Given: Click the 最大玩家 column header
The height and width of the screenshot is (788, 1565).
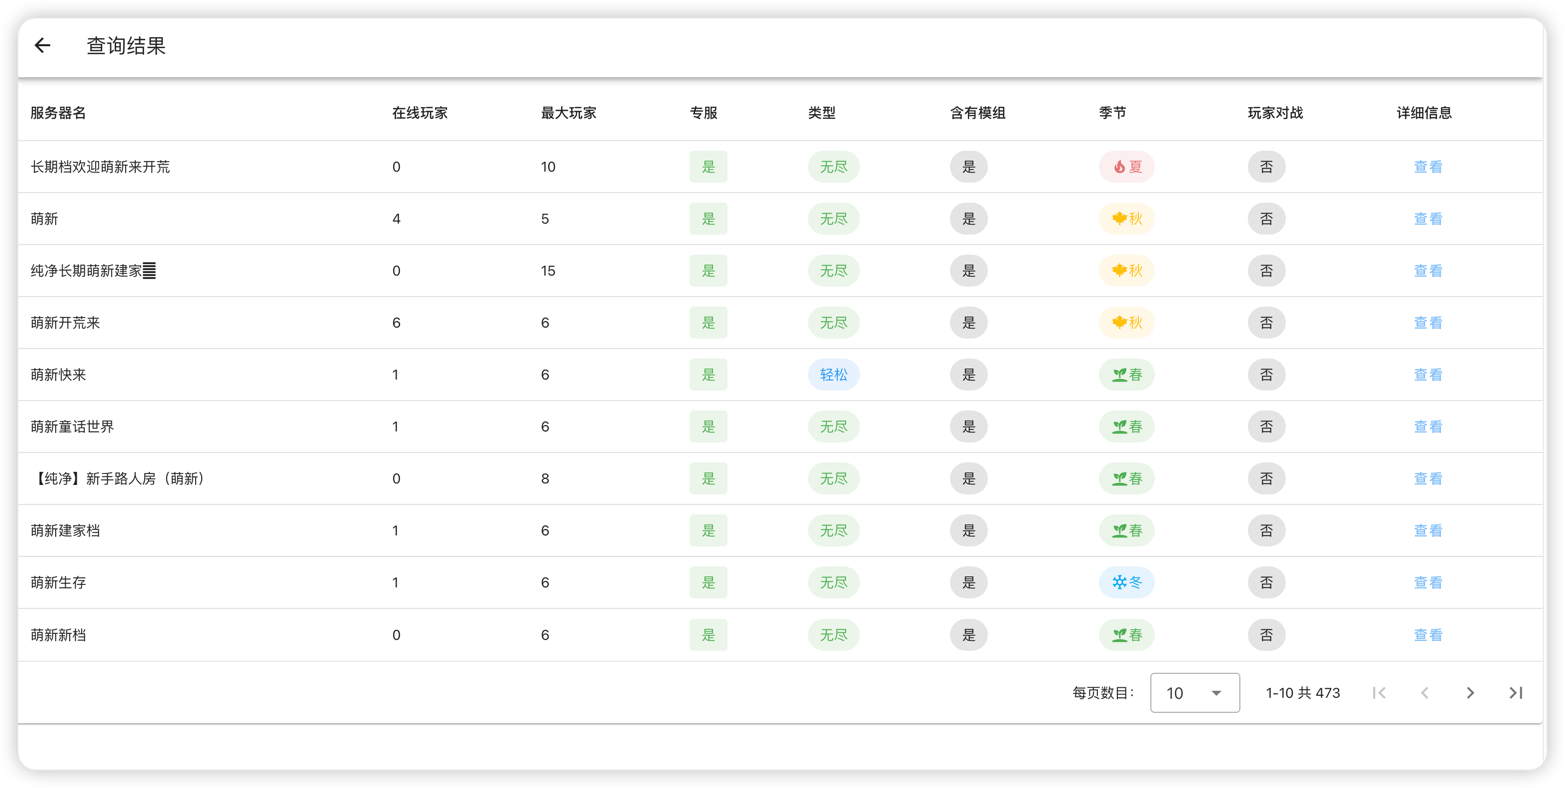Looking at the screenshot, I should pyautogui.click(x=569, y=113).
